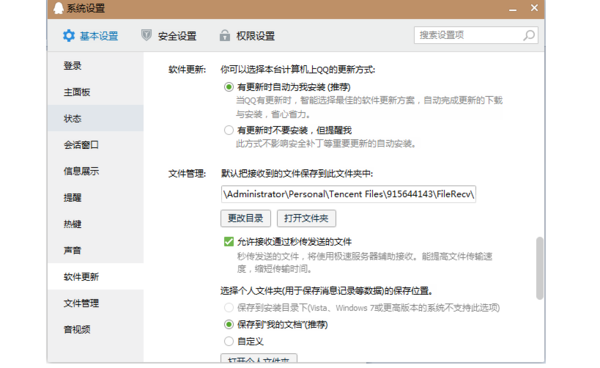Open 状态 in the sidebar
The width and height of the screenshot is (600, 368).
[x=96, y=119]
